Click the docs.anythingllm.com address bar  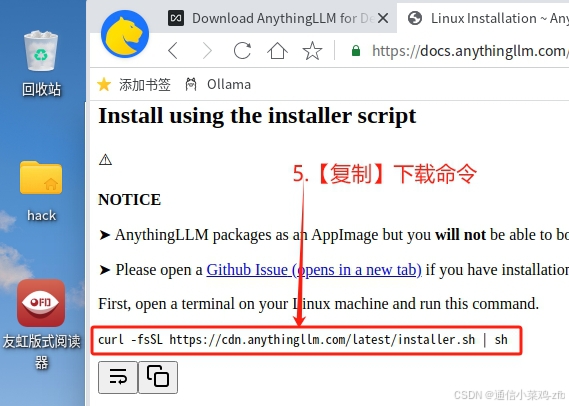pyautogui.click(x=470, y=51)
